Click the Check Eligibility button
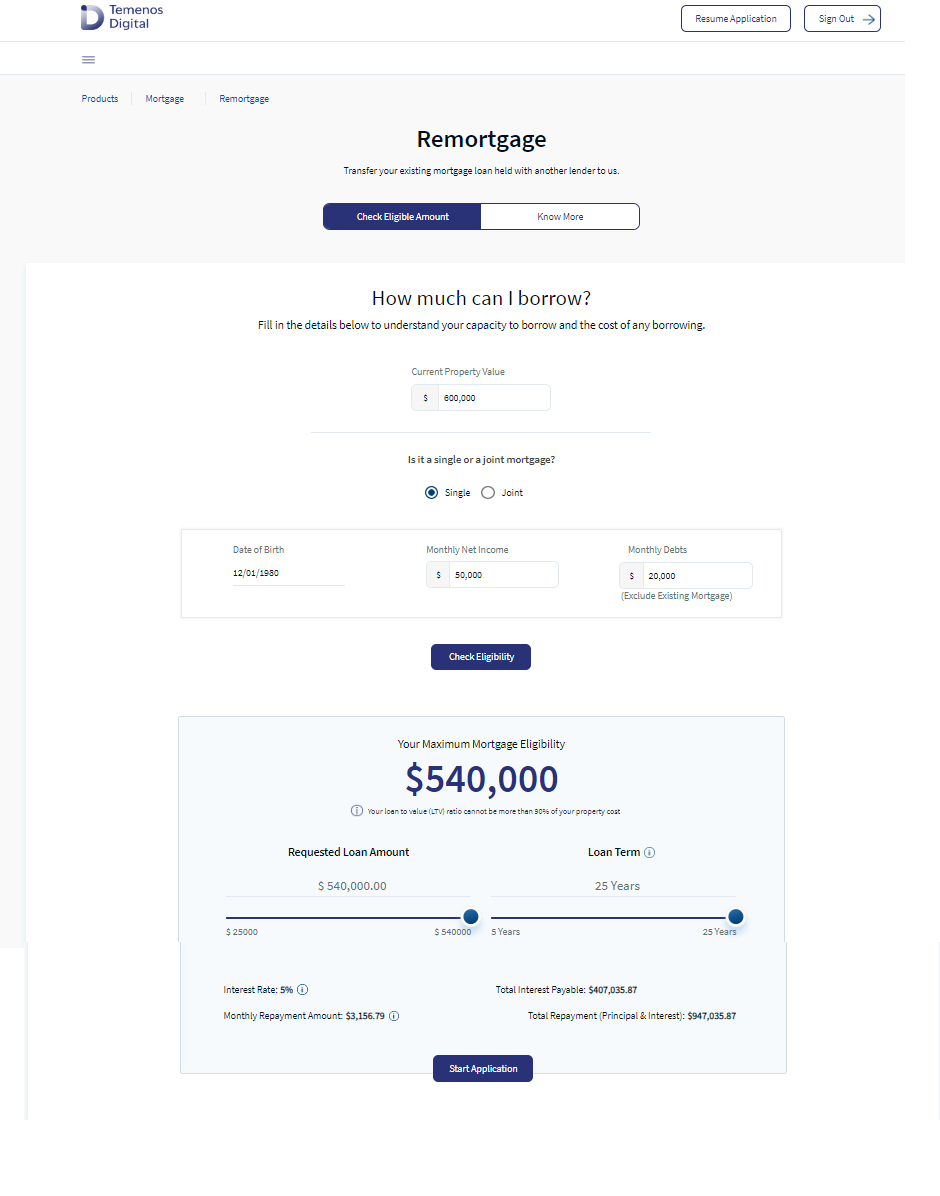Viewport: 940px width, 1196px height. point(481,657)
